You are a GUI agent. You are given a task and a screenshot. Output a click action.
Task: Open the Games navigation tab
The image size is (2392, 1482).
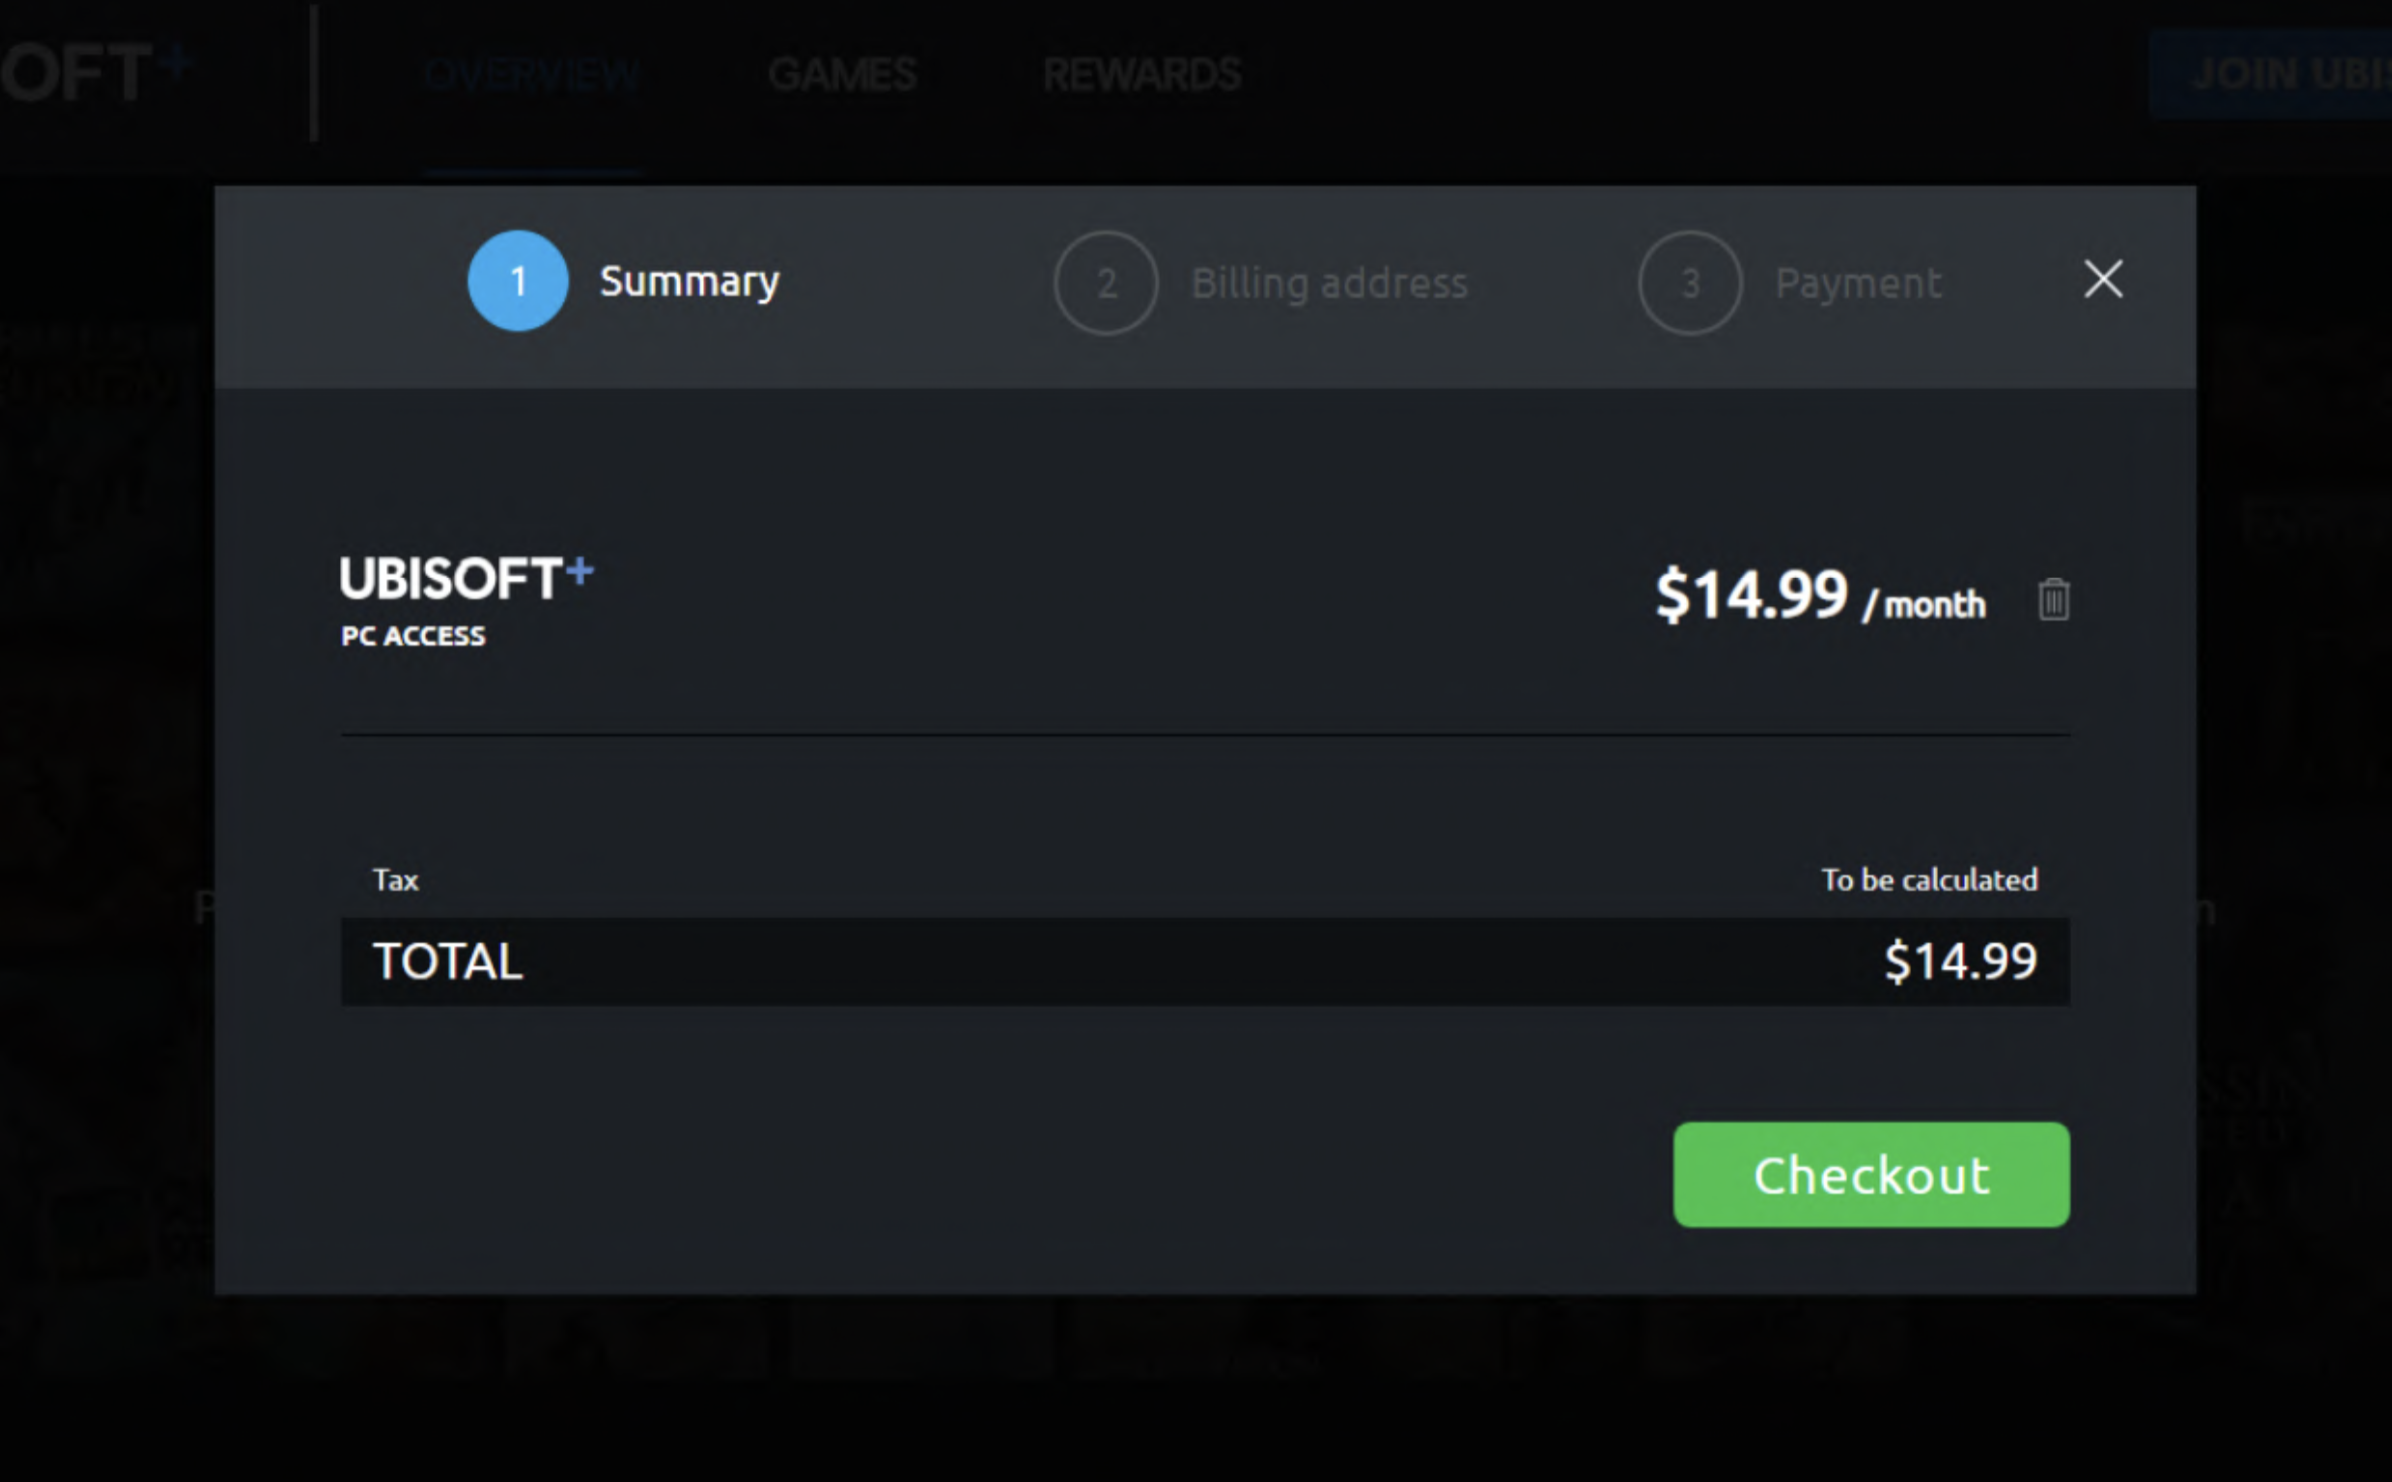(x=842, y=75)
